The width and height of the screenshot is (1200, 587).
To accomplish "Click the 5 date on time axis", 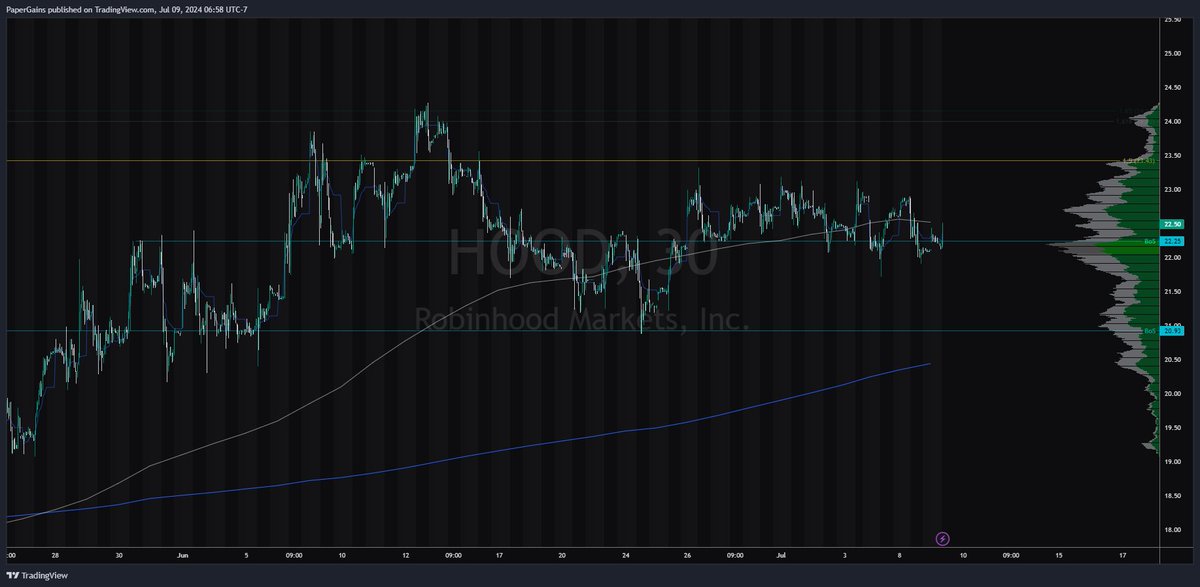I will (246, 555).
